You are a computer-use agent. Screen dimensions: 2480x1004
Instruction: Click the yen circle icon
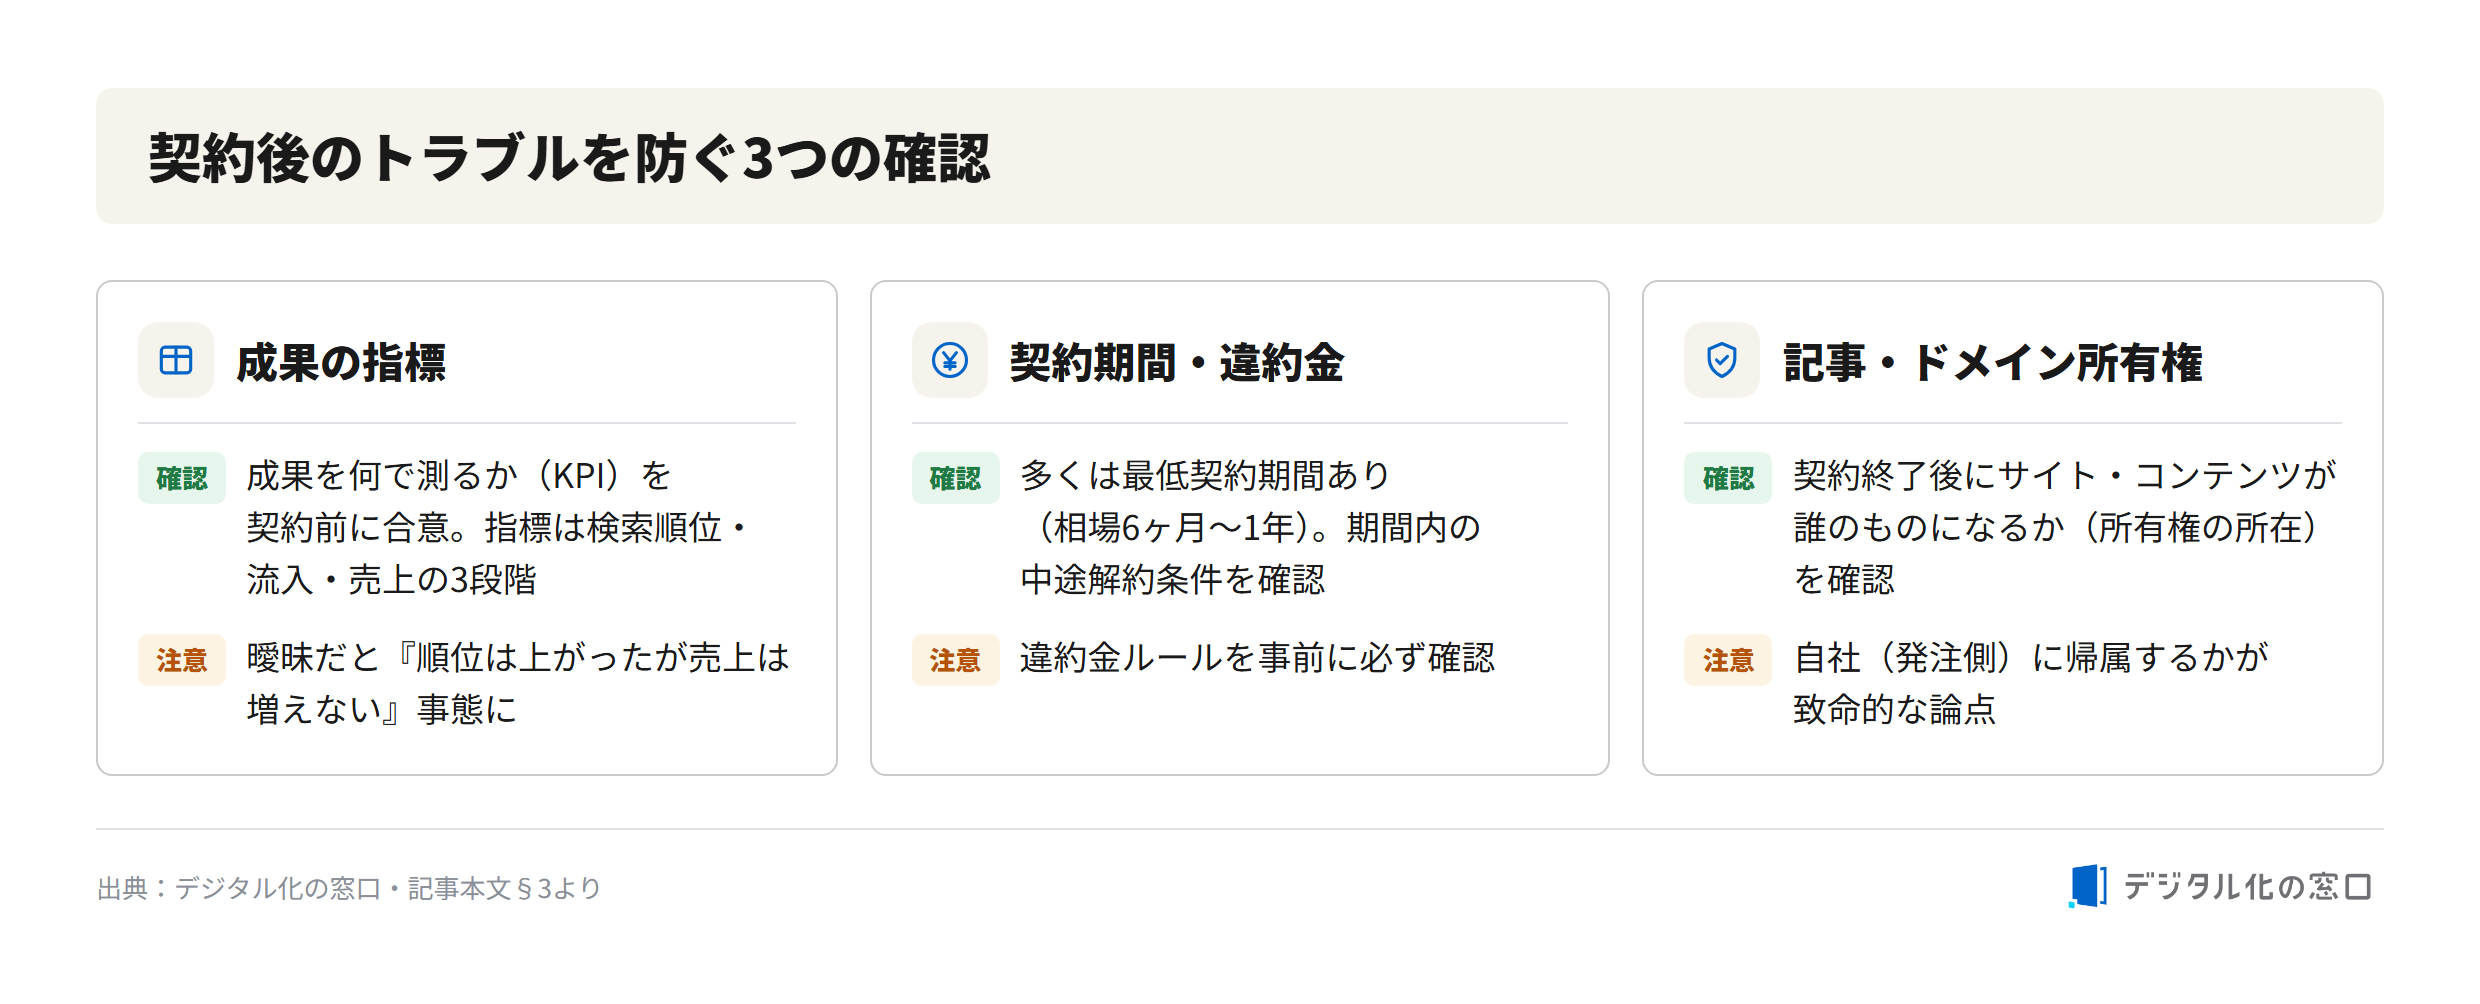point(949,360)
